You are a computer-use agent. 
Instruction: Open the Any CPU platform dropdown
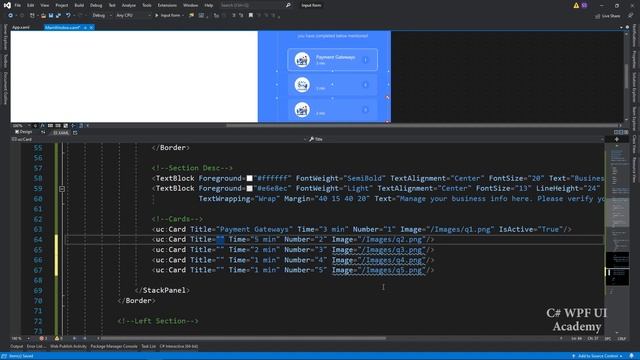133,16
